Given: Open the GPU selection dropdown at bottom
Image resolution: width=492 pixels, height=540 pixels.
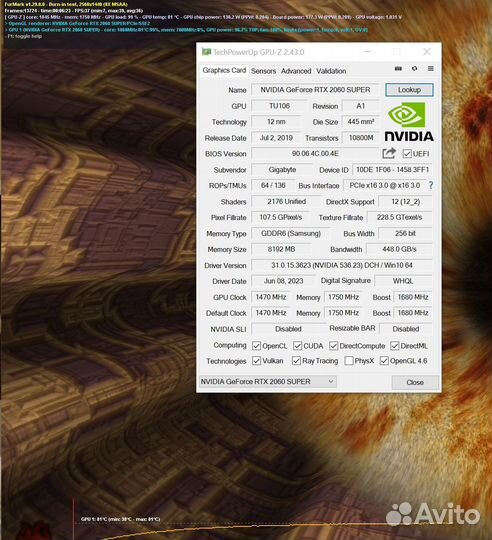Looking at the screenshot, I should click(x=268, y=382).
